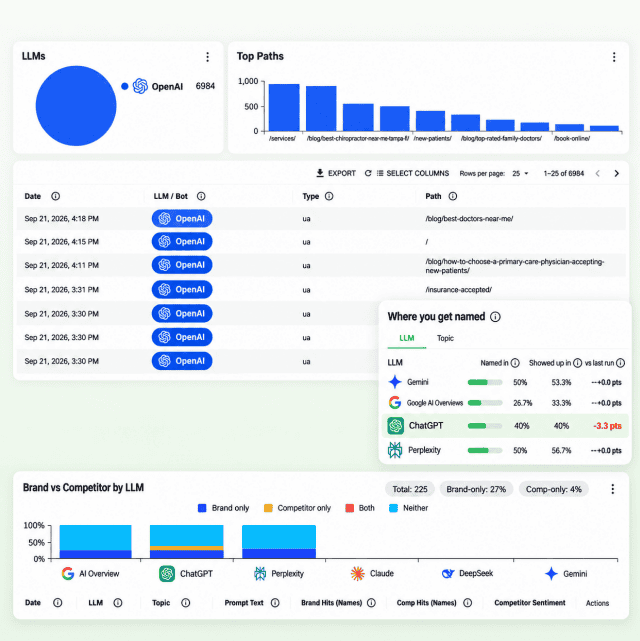Viewport: 640px width, 641px height.
Task: Click info icon beside Where you get named
Action: coord(495,317)
